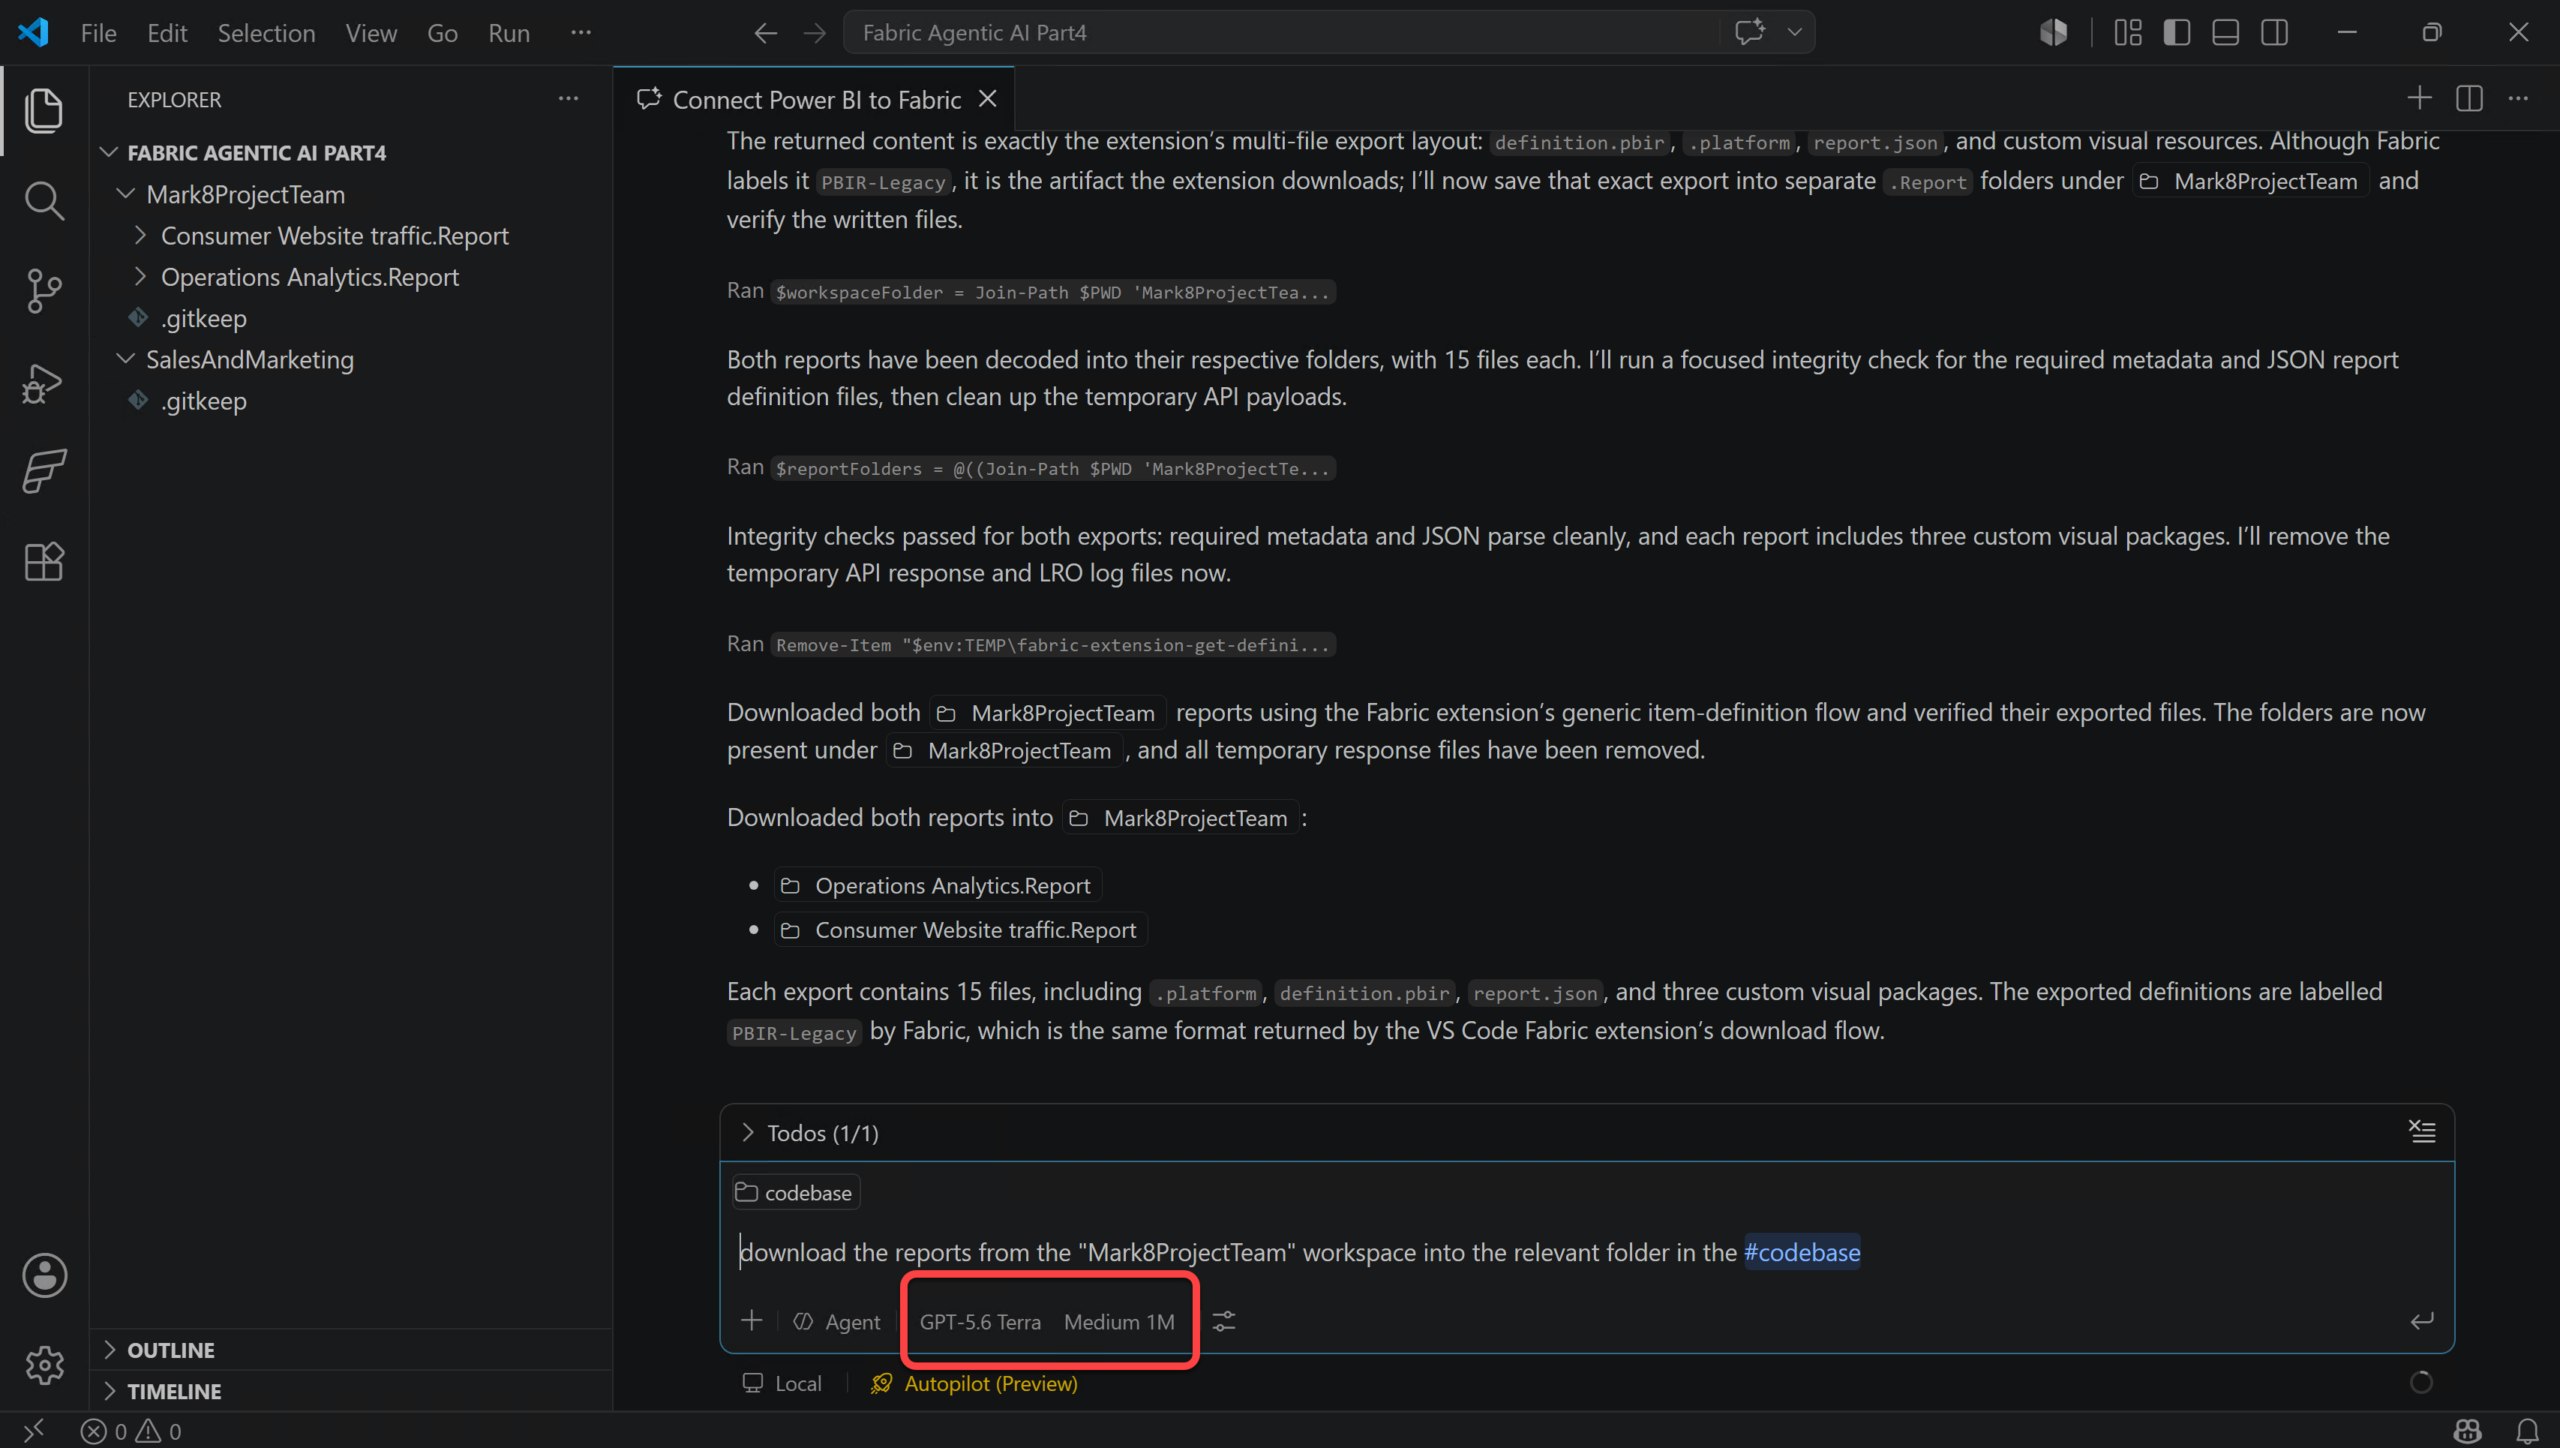Open the chat dropdown arrow in title bar
The image size is (2560, 1448).
(x=1795, y=32)
